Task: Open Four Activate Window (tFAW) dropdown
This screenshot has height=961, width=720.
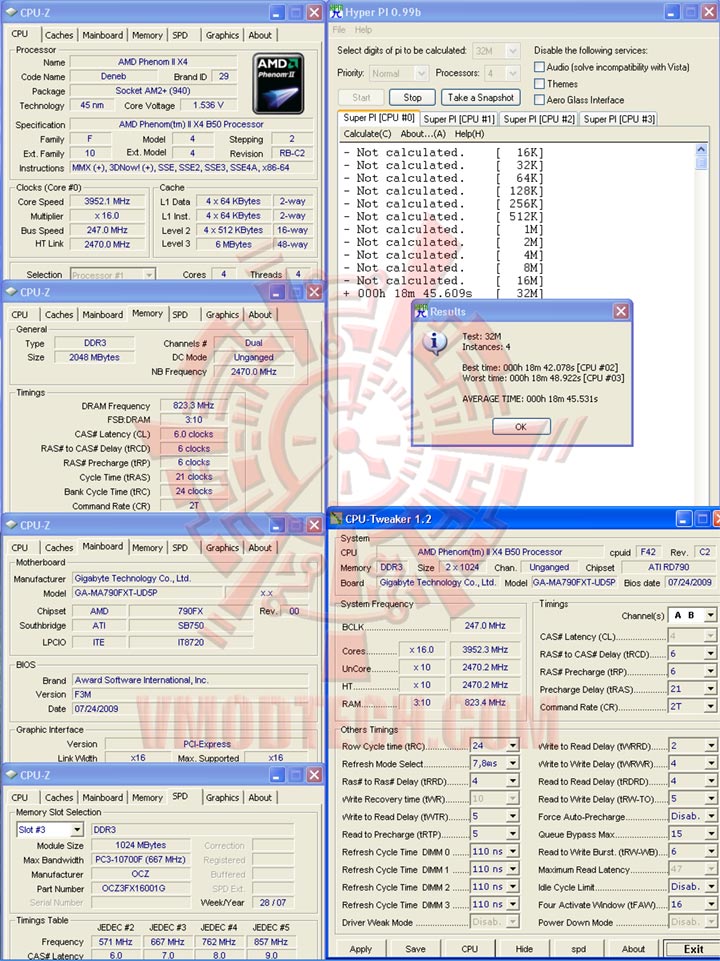Action: pyautogui.click(x=710, y=904)
